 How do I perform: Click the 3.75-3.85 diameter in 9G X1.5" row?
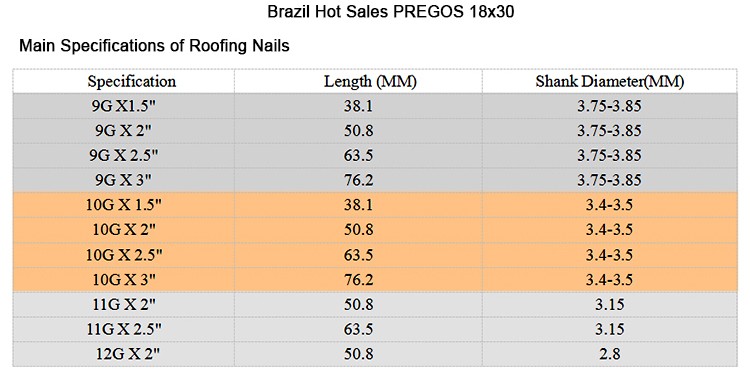(x=609, y=106)
